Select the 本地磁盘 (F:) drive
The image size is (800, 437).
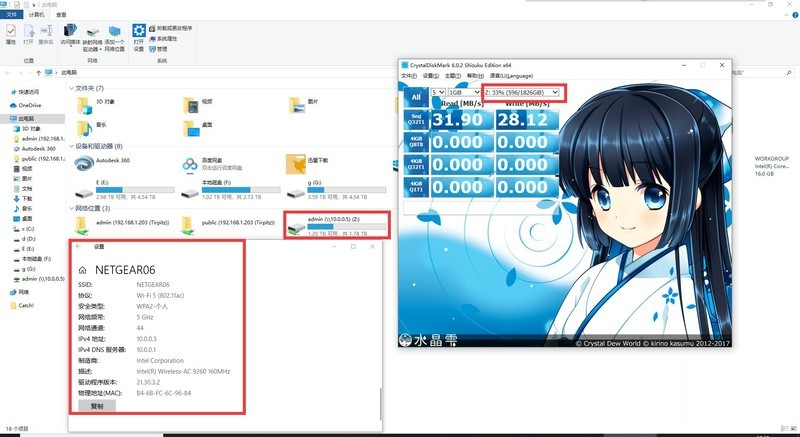[231, 189]
